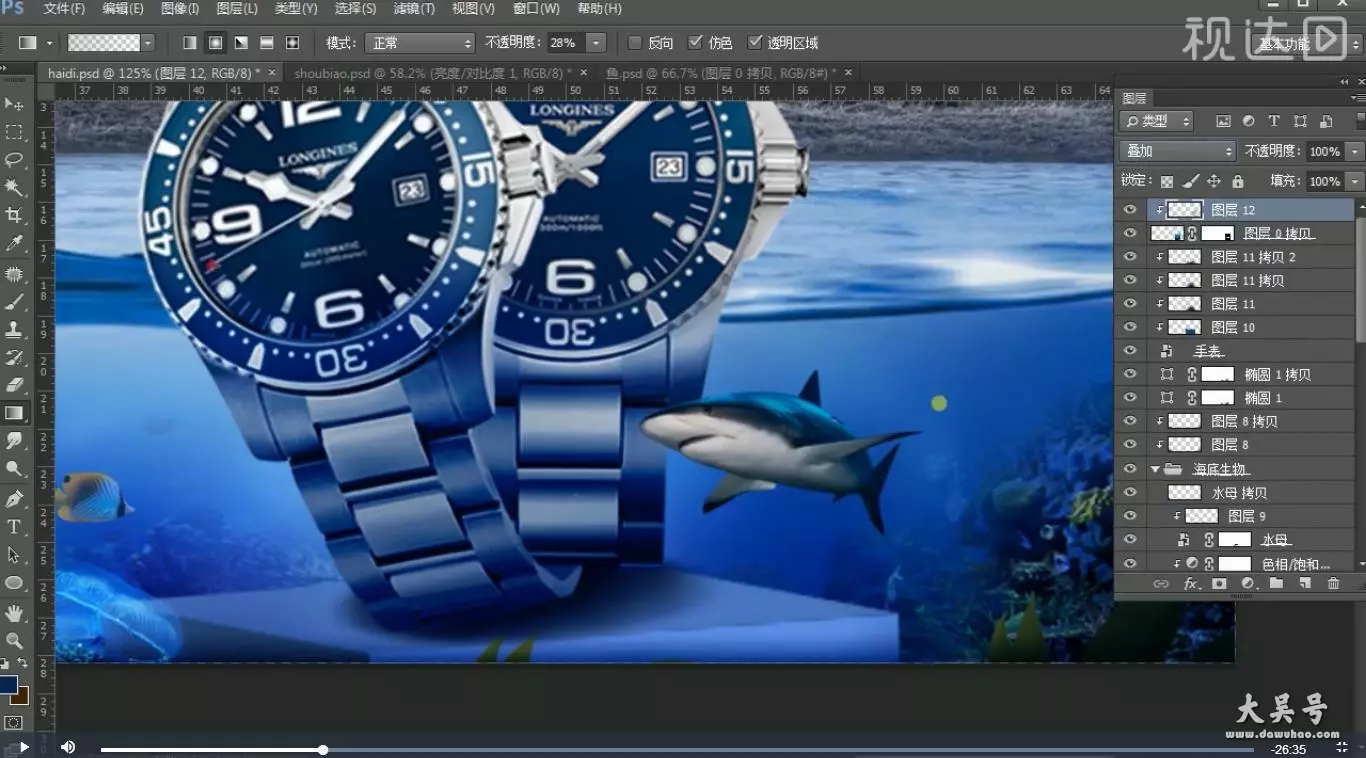Open the 图像(I) menu
This screenshot has width=1366, height=758.
[x=180, y=9]
